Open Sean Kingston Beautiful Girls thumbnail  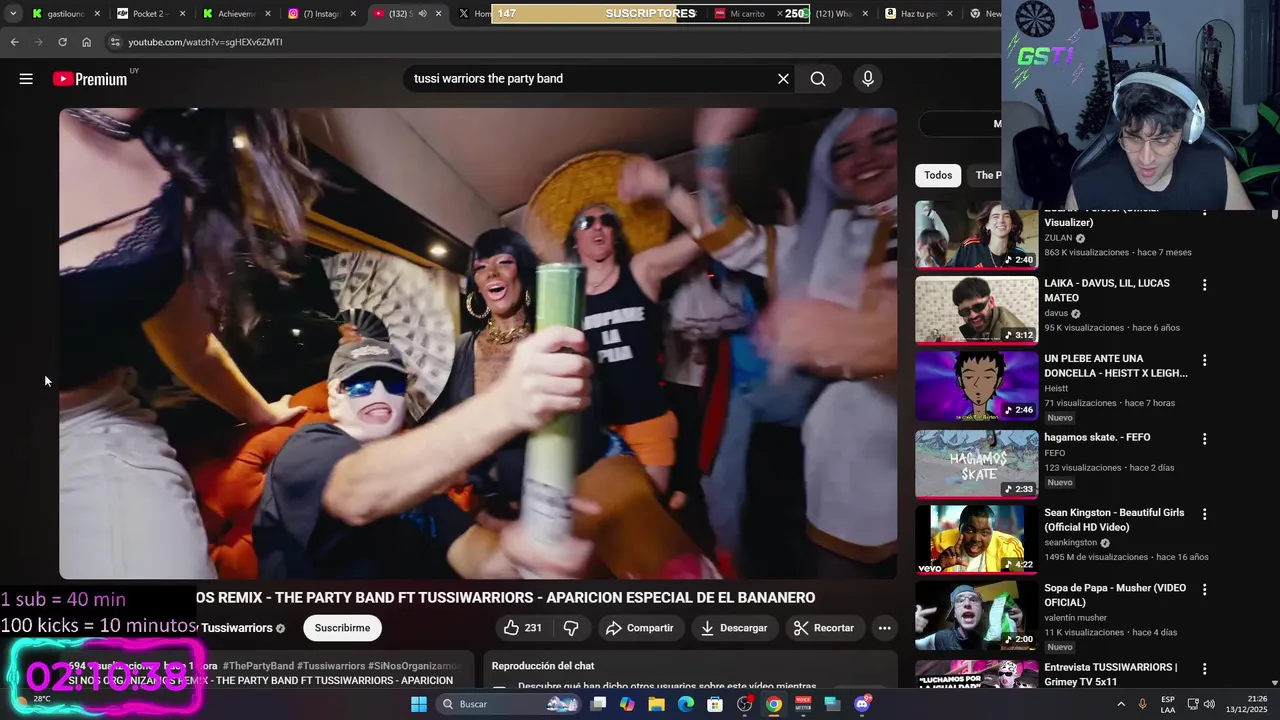point(977,539)
